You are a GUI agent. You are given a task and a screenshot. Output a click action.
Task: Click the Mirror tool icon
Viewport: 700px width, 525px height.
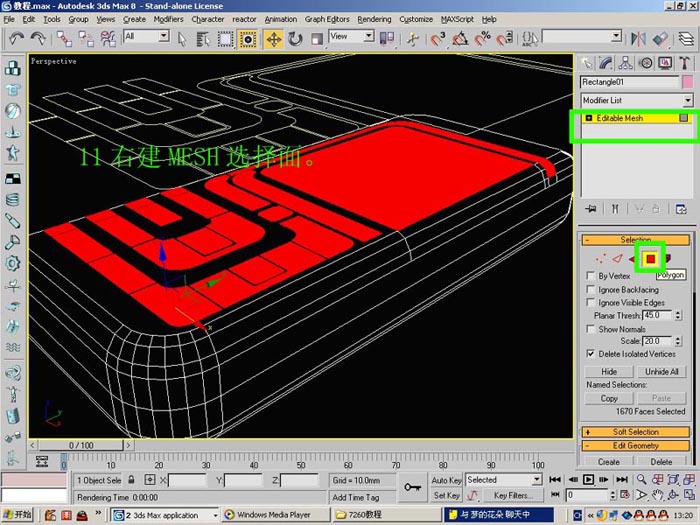638,39
